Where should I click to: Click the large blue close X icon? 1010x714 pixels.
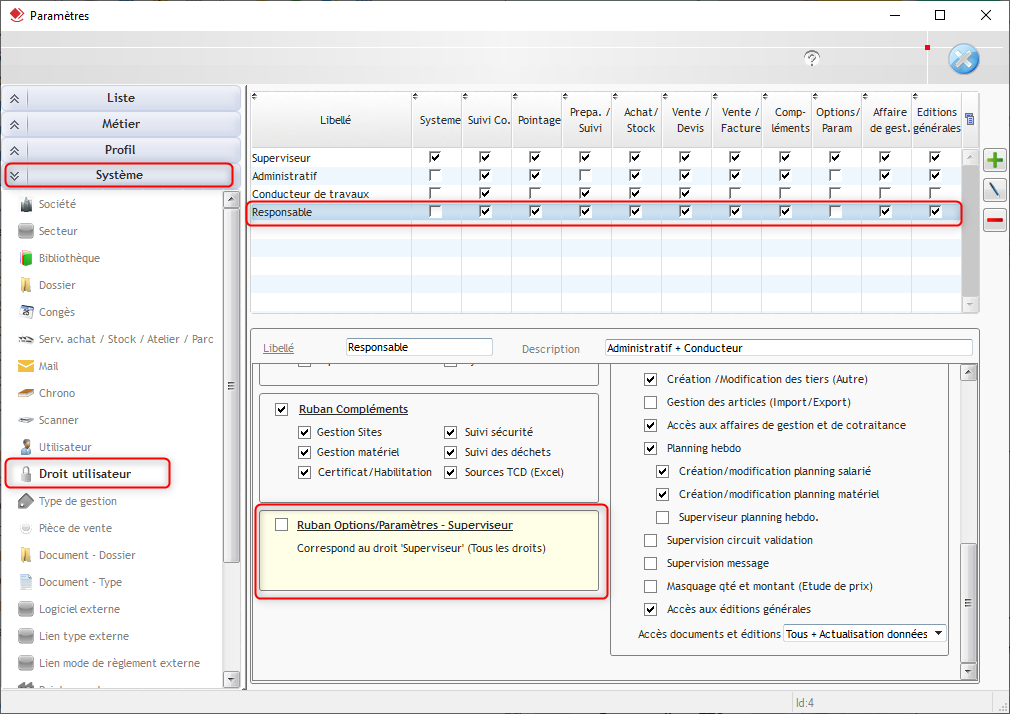coord(963,59)
